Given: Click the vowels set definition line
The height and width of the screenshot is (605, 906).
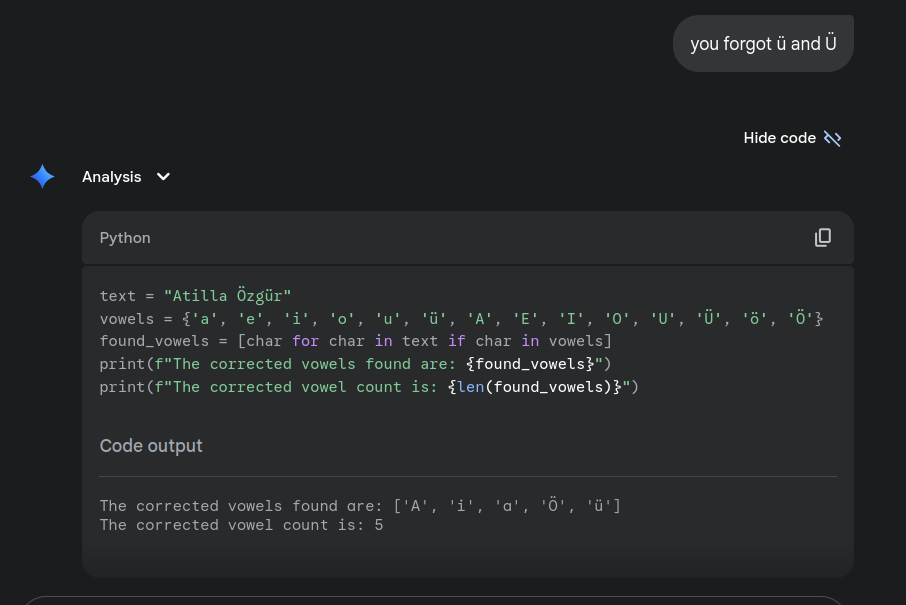Looking at the screenshot, I should (461, 318).
